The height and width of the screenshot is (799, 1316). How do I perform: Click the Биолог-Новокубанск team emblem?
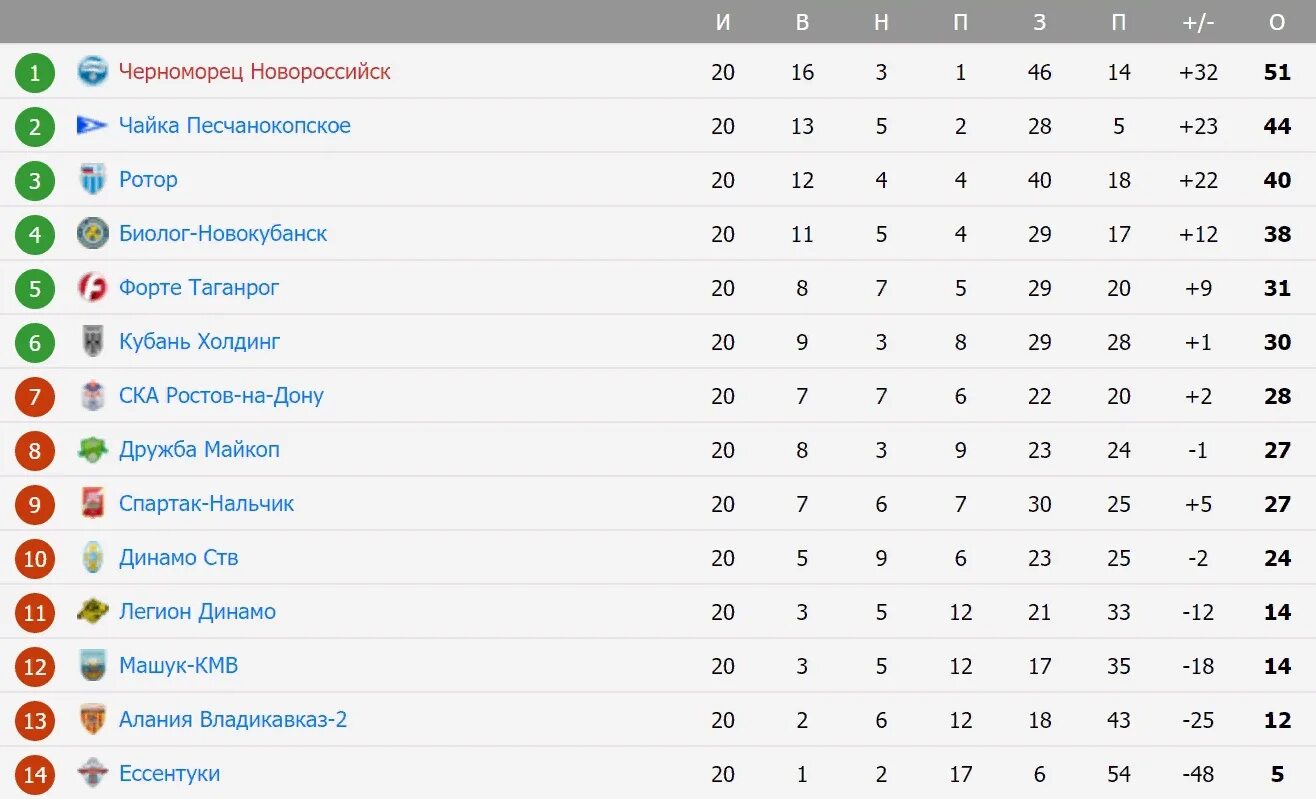coord(92,234)
